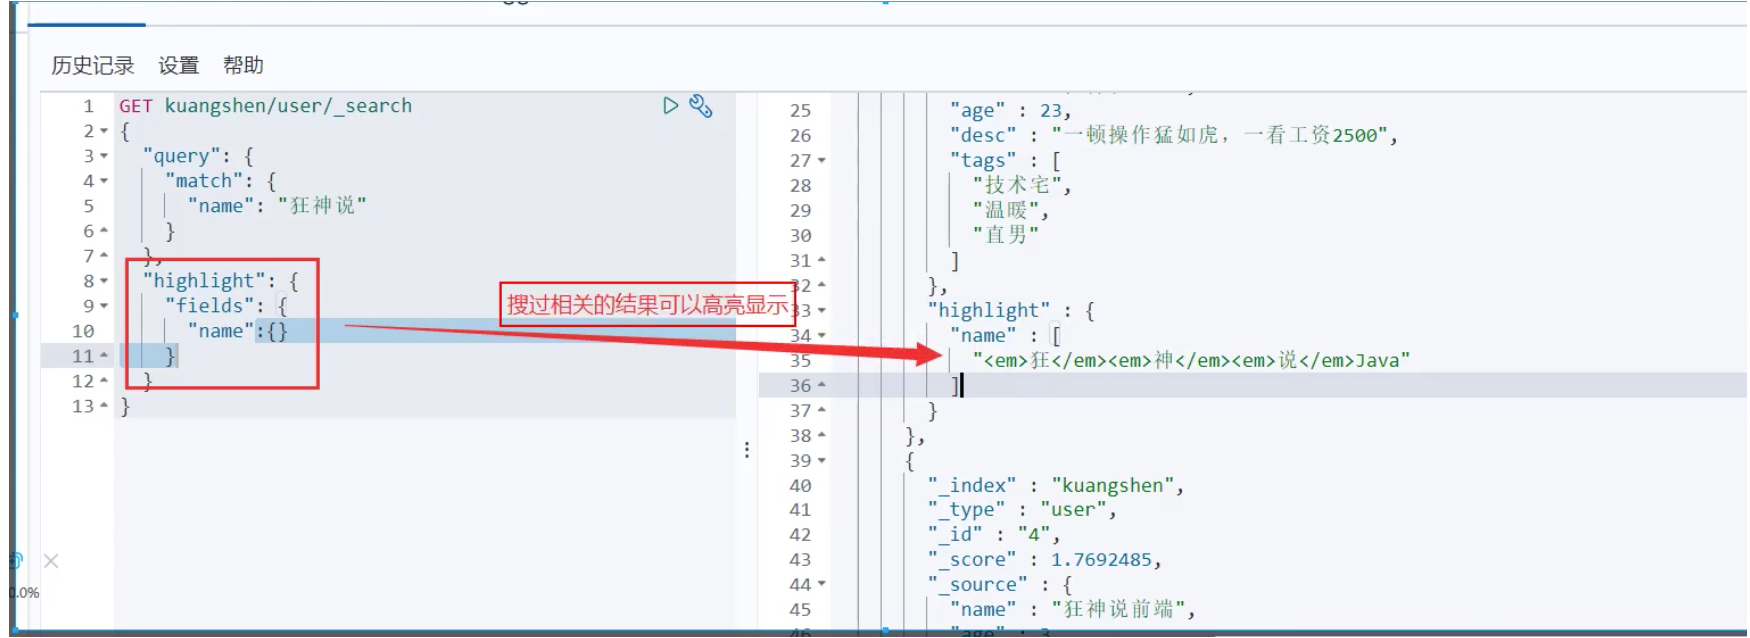Click fold arrow at editor line 11
This screenshot has height=638, width=1750.
104,355
